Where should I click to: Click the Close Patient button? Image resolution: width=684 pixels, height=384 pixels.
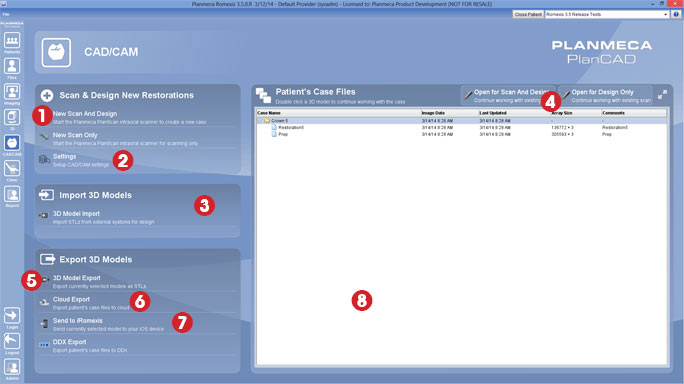point(528,14)
